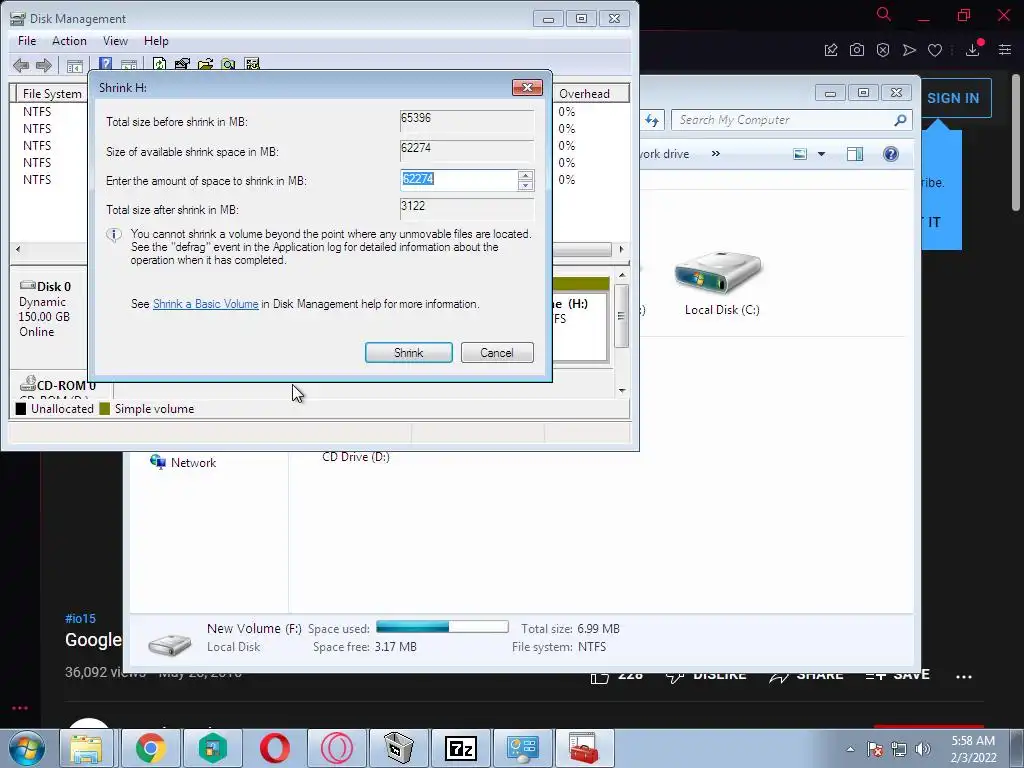Screen dimensions: 1024x768
Task: Click Space used bar for New Volume (F:)
Action: [x=442, y=627]
